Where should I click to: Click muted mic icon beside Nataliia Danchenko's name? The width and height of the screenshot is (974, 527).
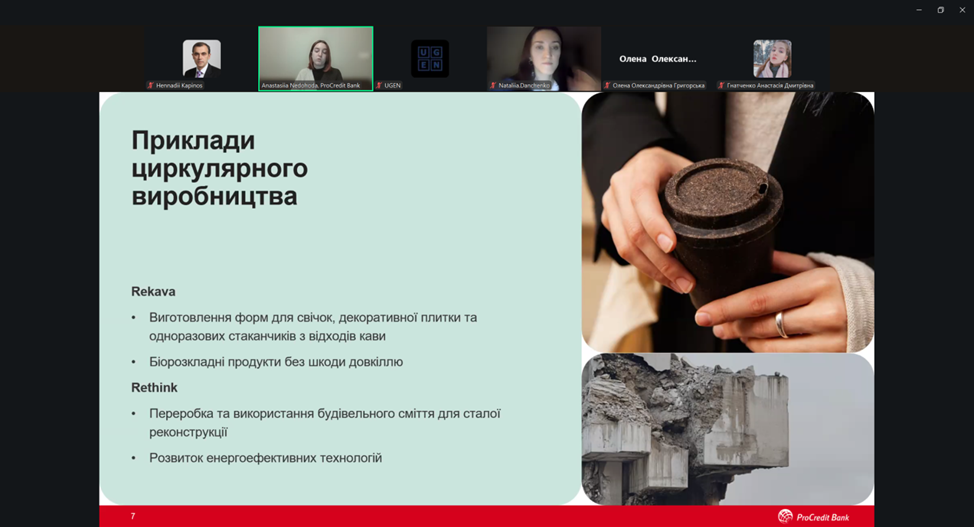[x=492, y=86]
